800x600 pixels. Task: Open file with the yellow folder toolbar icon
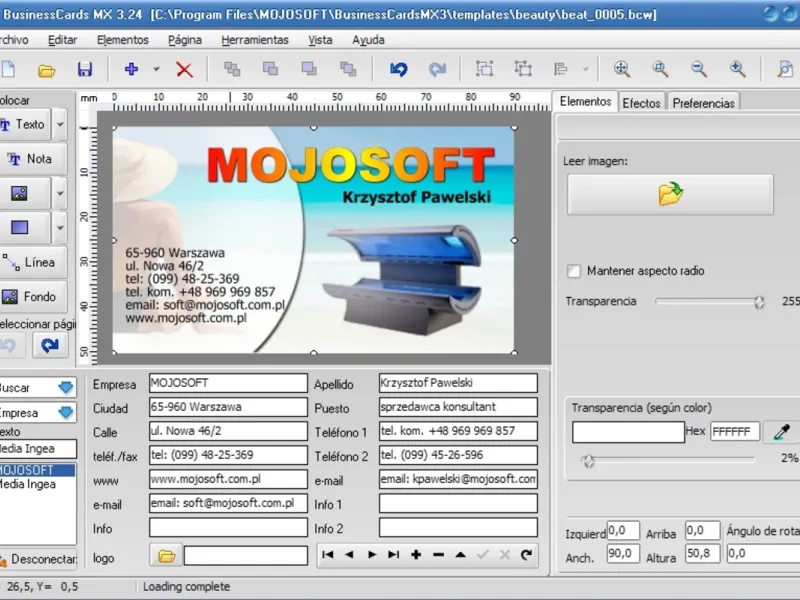point(46,70)
